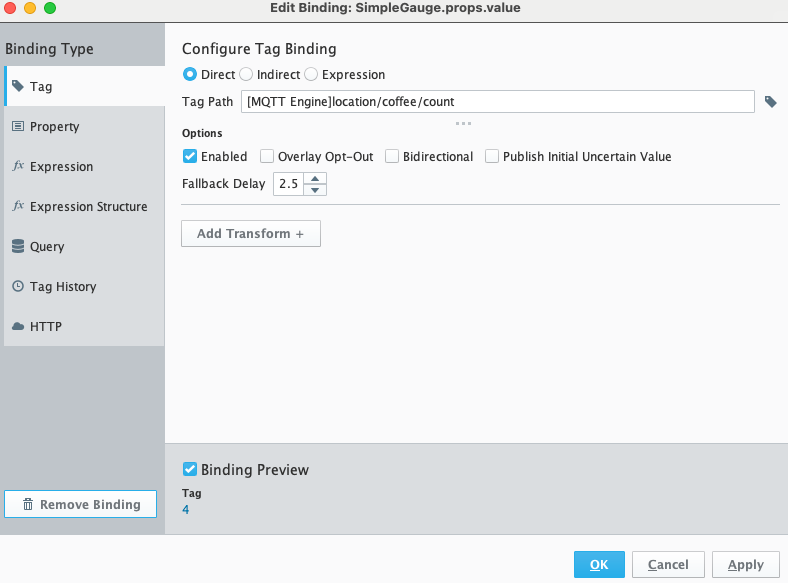This screenshot has height=583, width=788.
Task: Minimize the window with the yellow button
Action: pyautogui.click(x=30, y=8)
